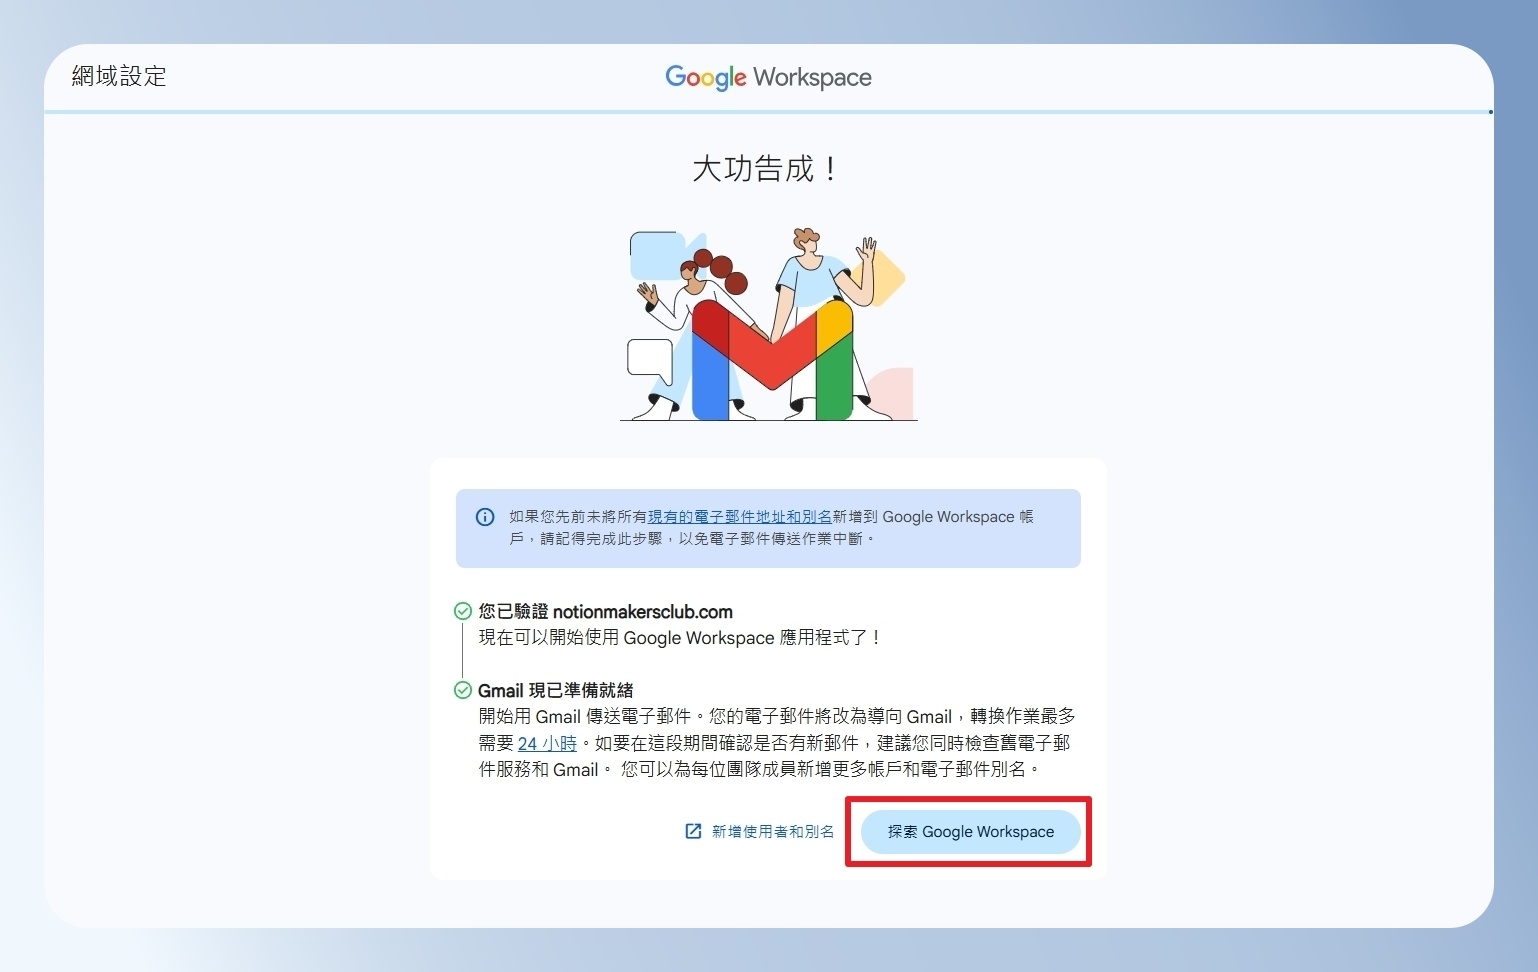Click the 探索 Google Workspace button
Viewport: 1538px width, 972px height.
pyautogui.click(x=970, y=832)
